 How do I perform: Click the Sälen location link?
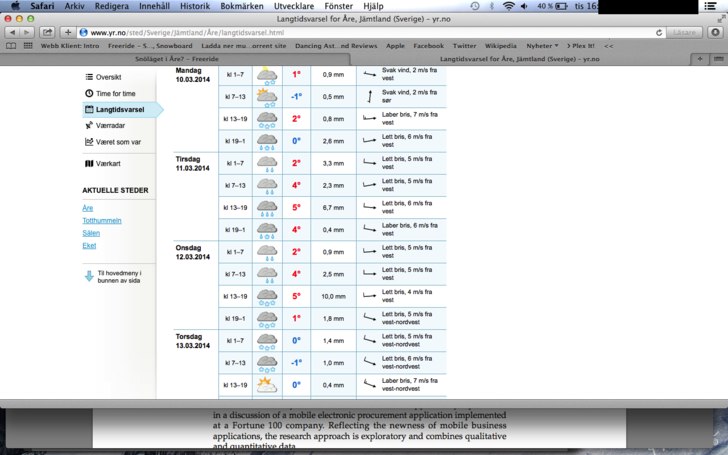(x=91, y=232)
